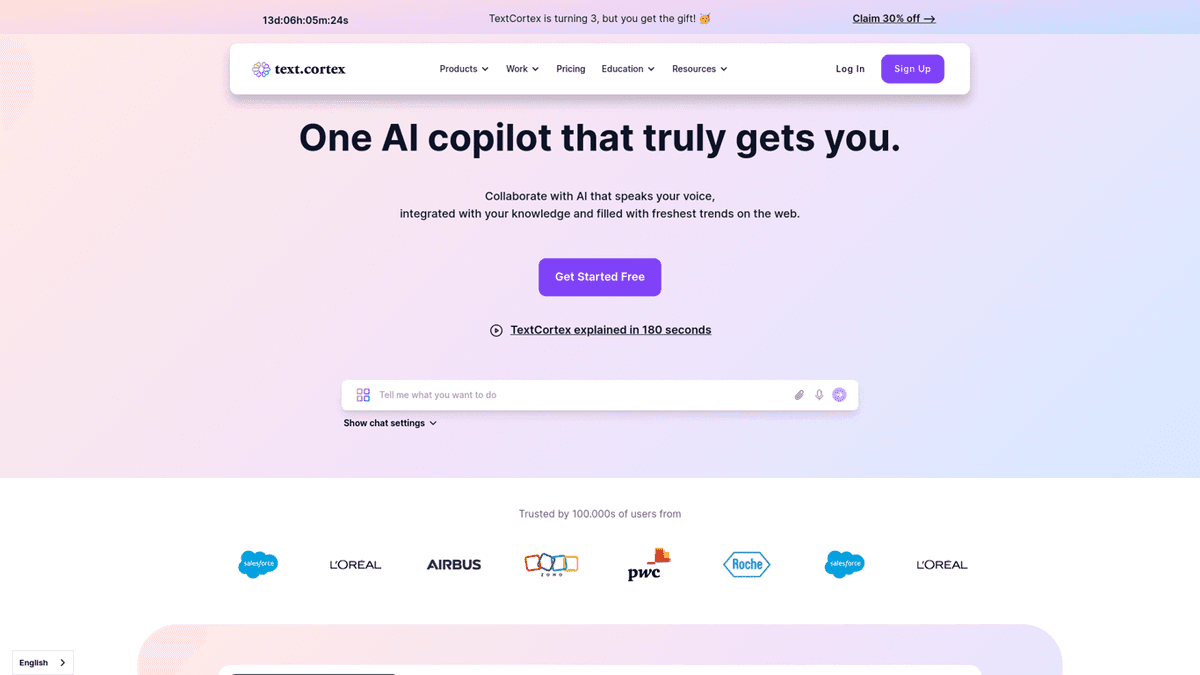This screenshot has width=1200, height=675.
Task: Open the English language selector
Action: (x=43, y=663)
